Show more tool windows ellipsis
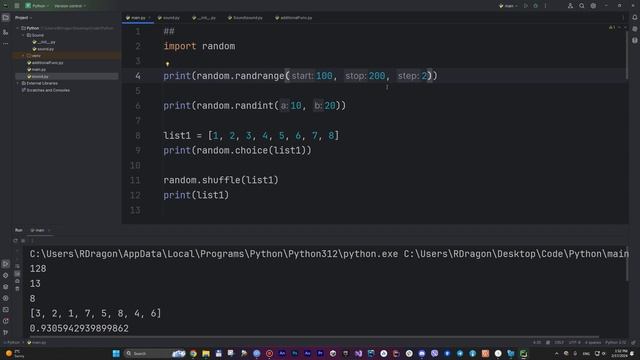The height and width of the screenshot is (360, 640). click(5, 44)
